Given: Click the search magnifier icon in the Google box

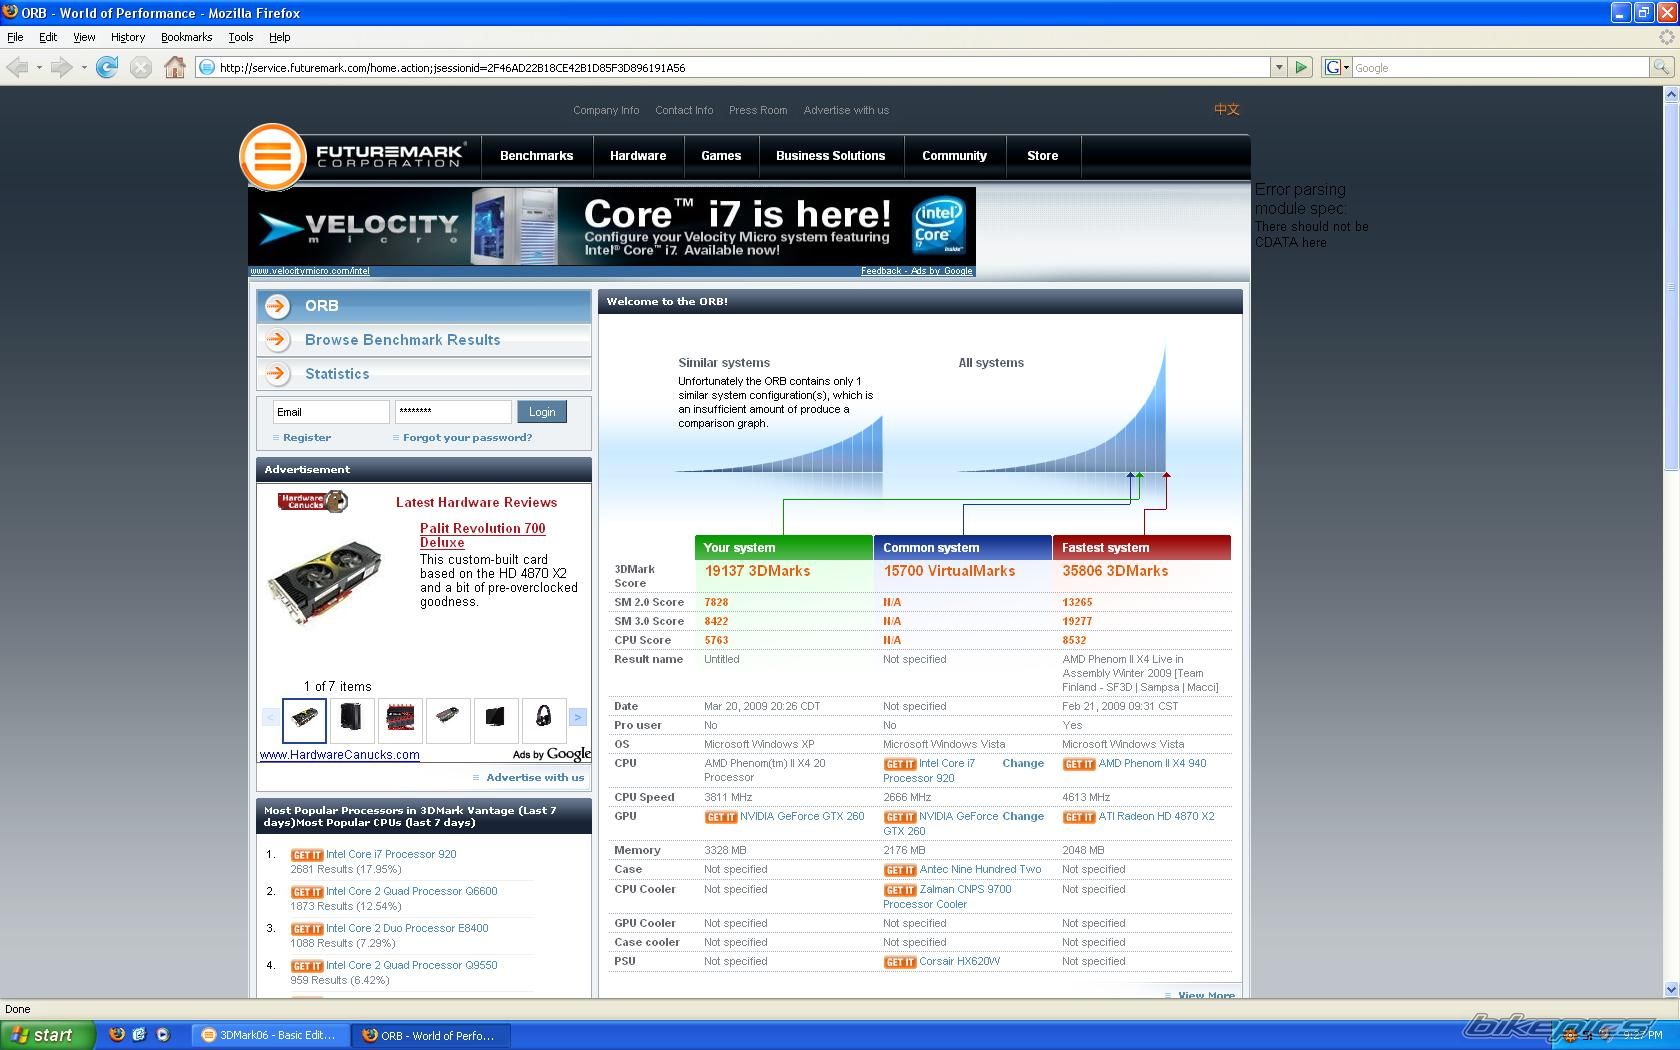Looking at the screenshot, I should point(1660,67).
